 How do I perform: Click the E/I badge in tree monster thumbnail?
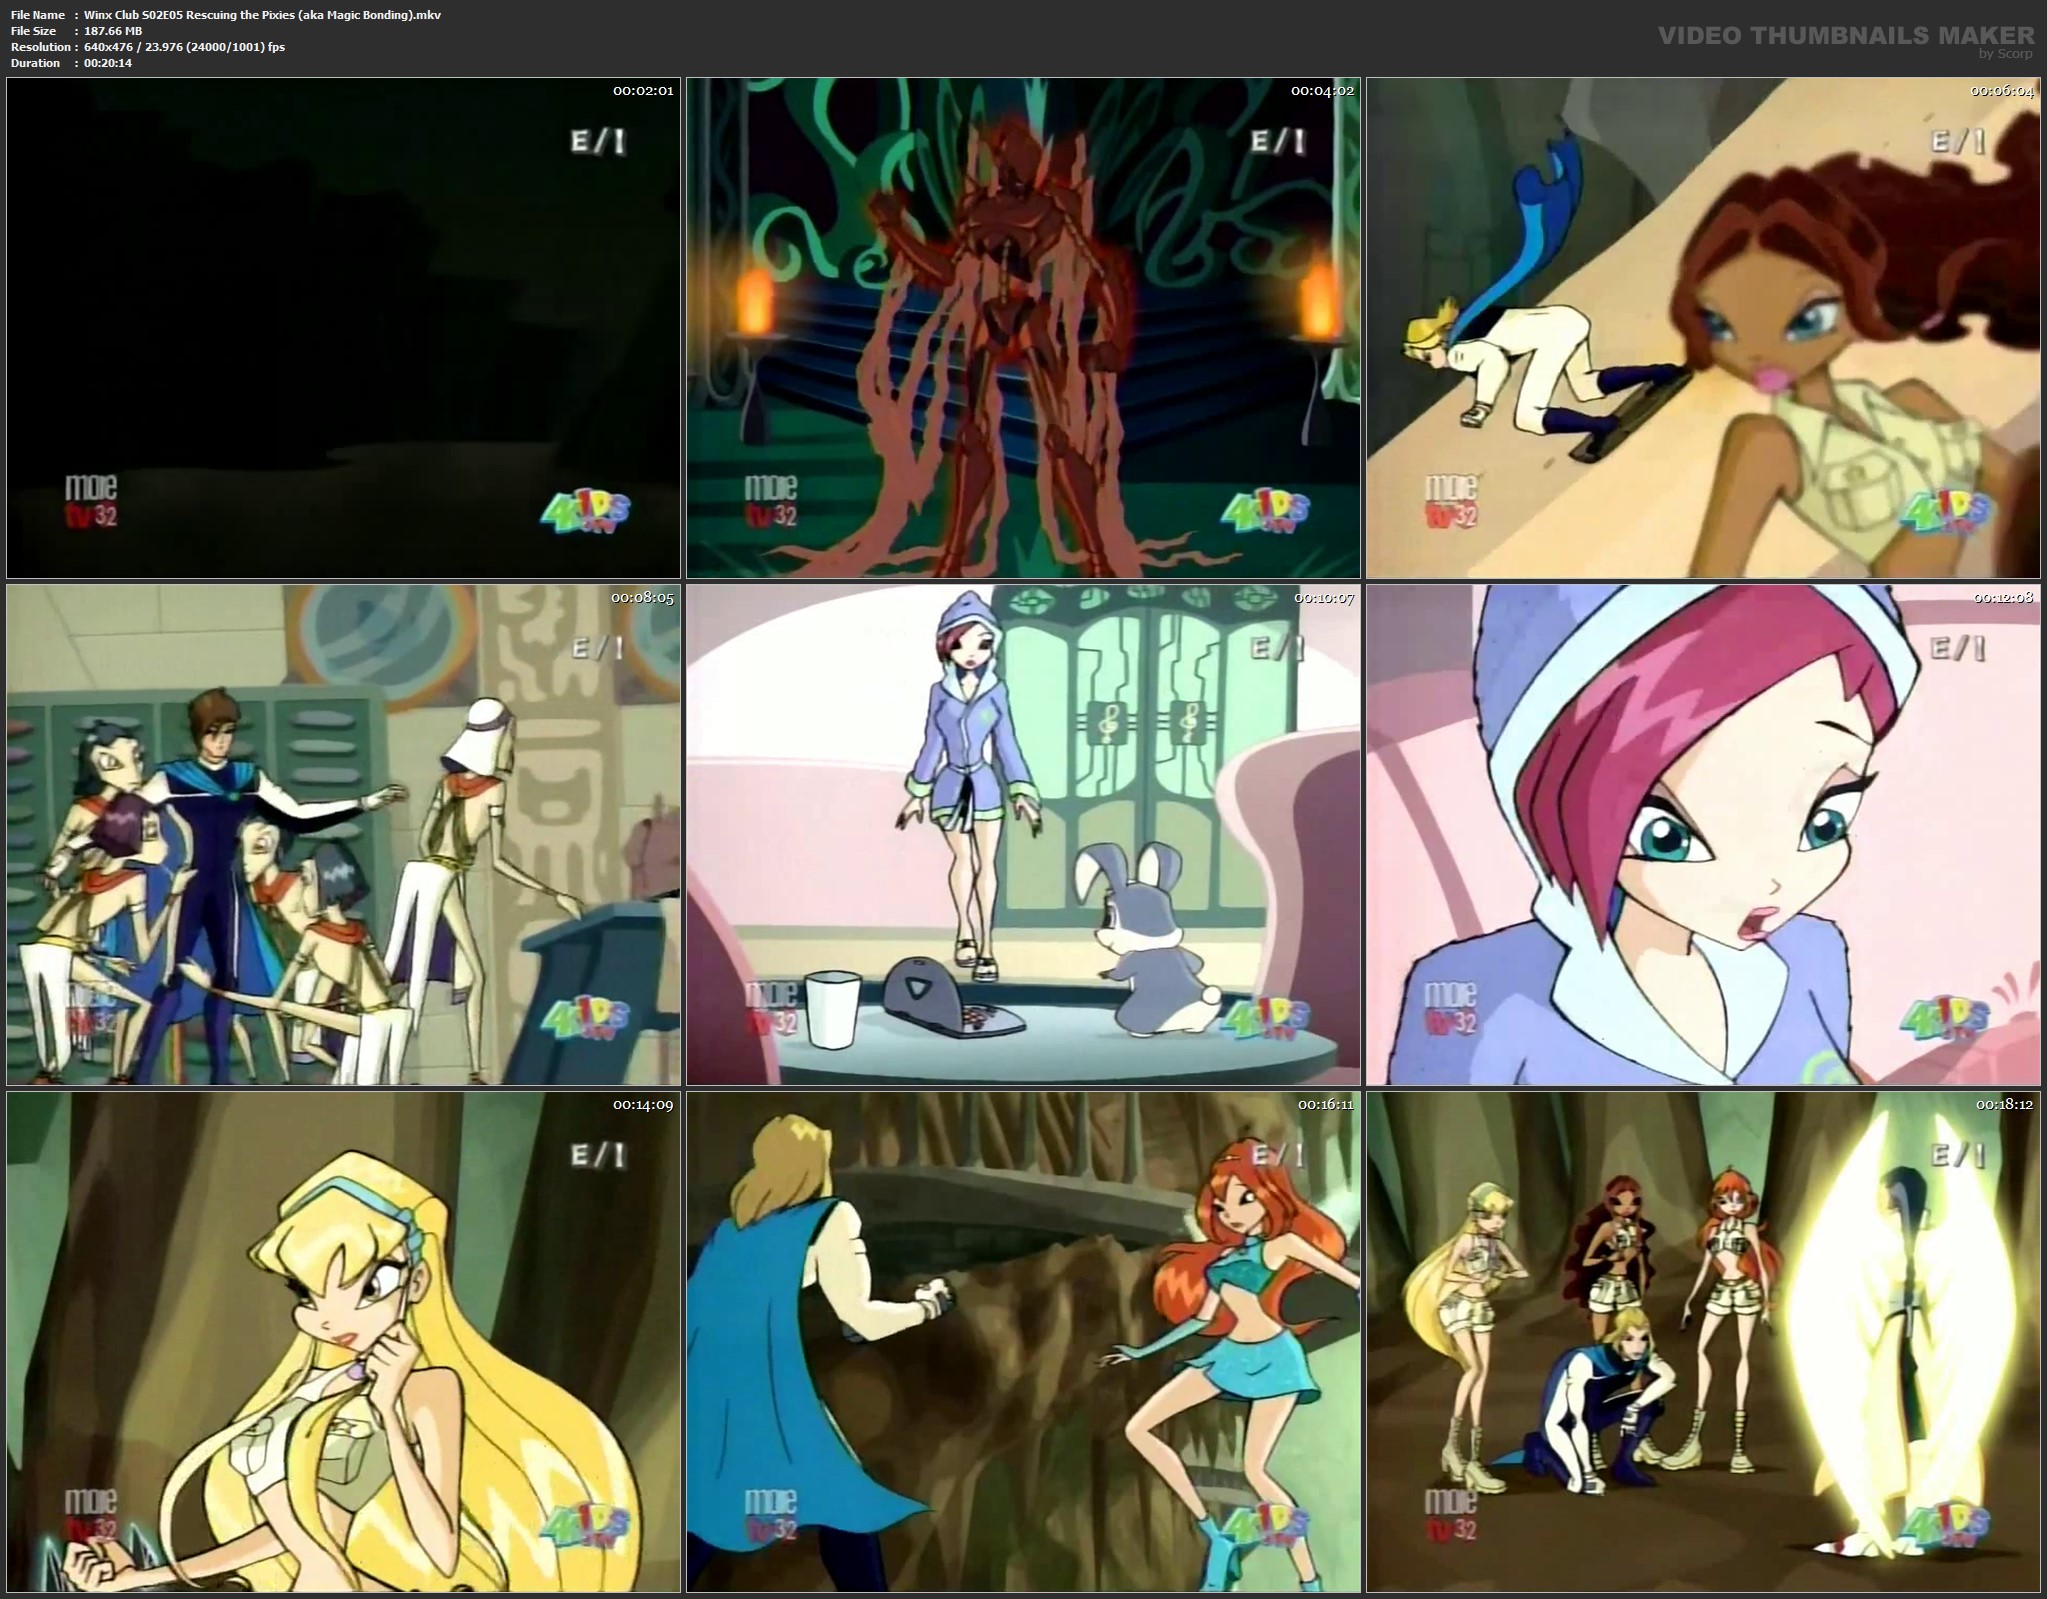pos(1278,141)
